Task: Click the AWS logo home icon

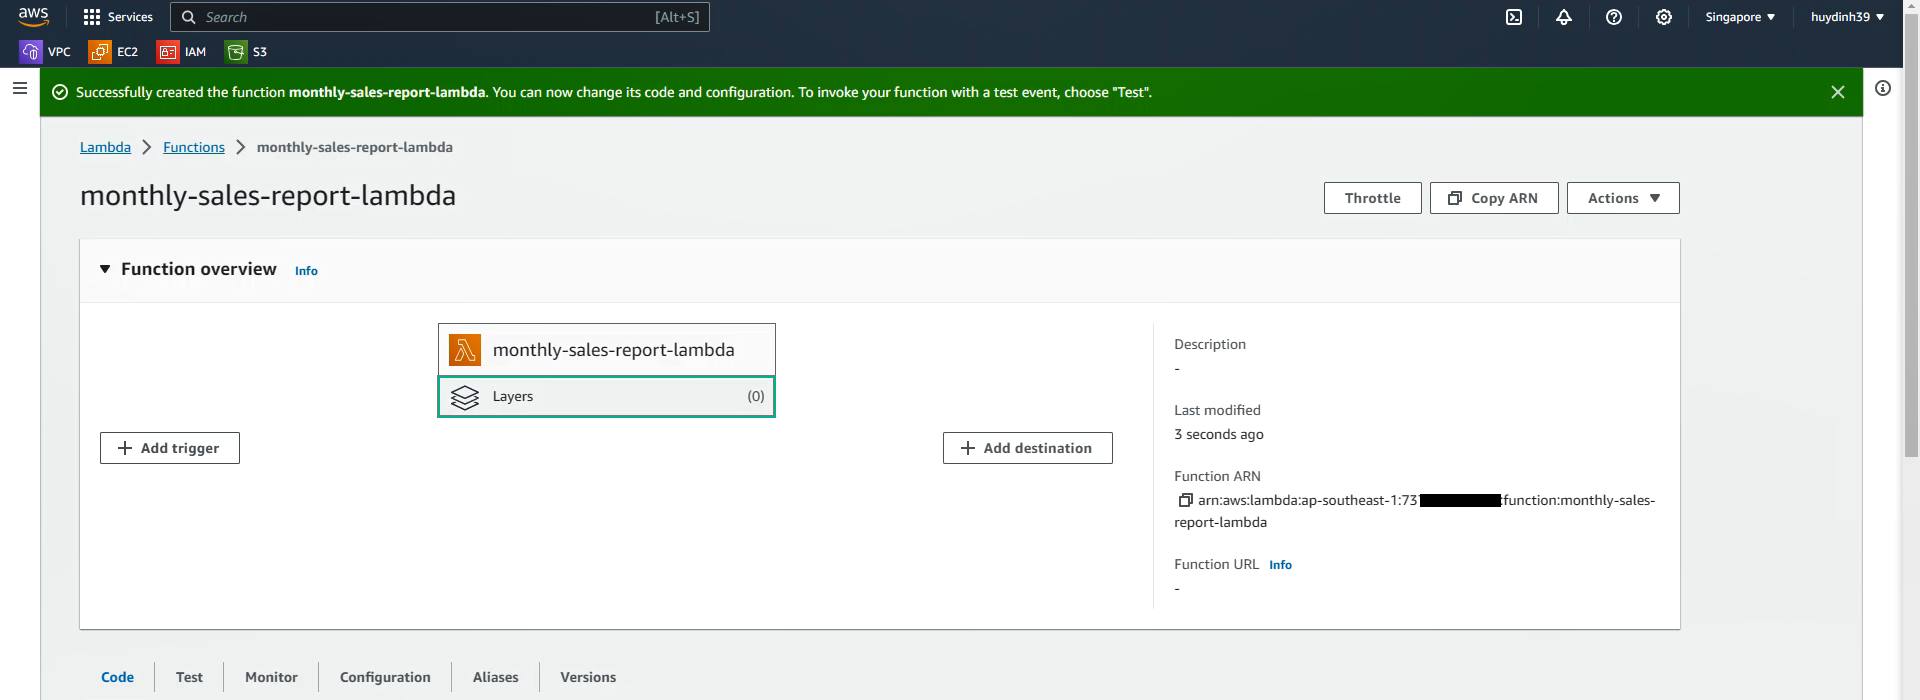Action: click(x=33, y=17)
